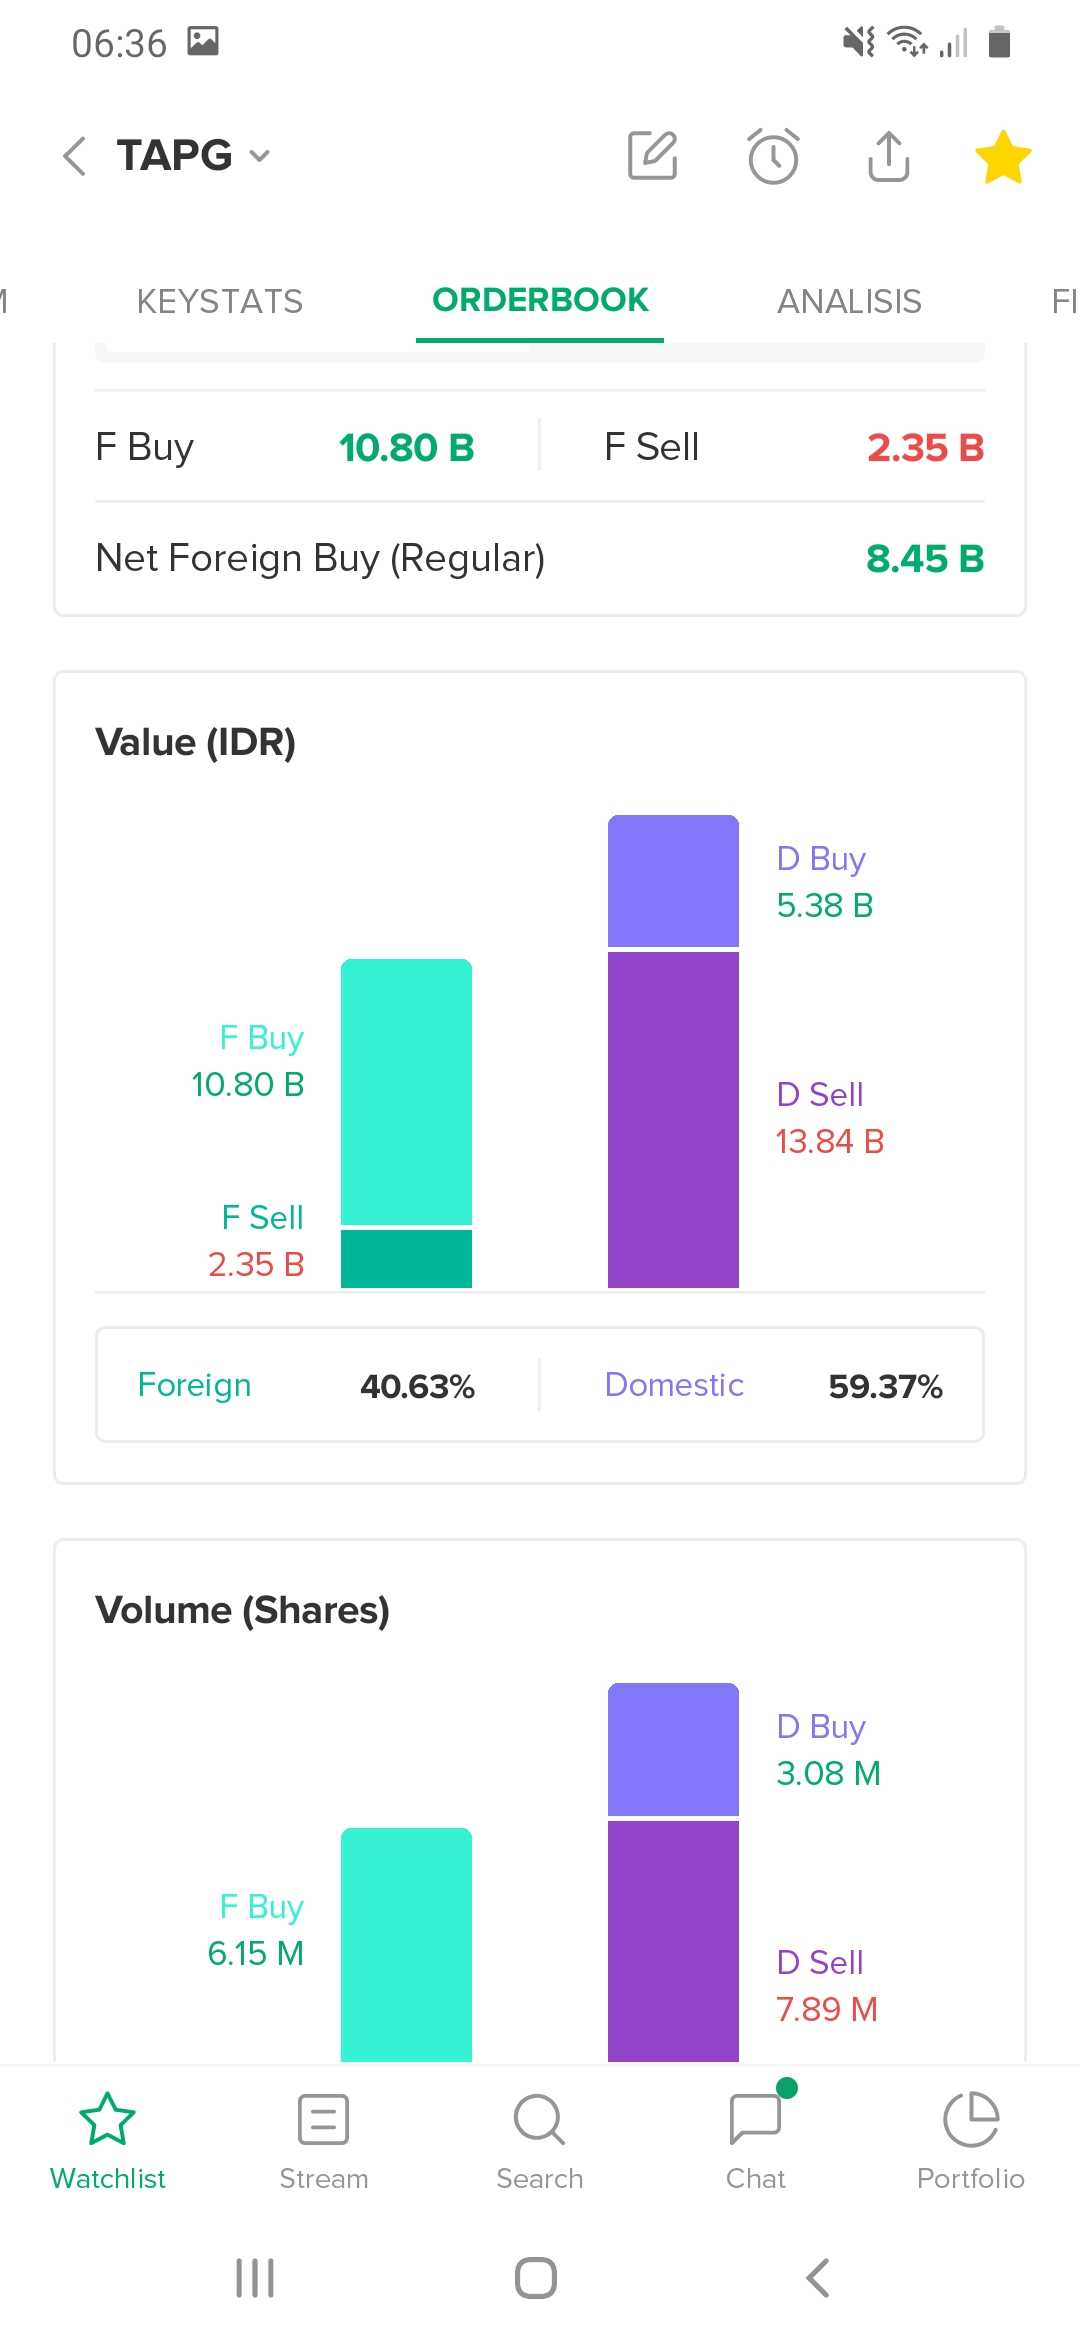Share TAPG using the share icon
1080x2340 pixels.
(x=888, y=156)
